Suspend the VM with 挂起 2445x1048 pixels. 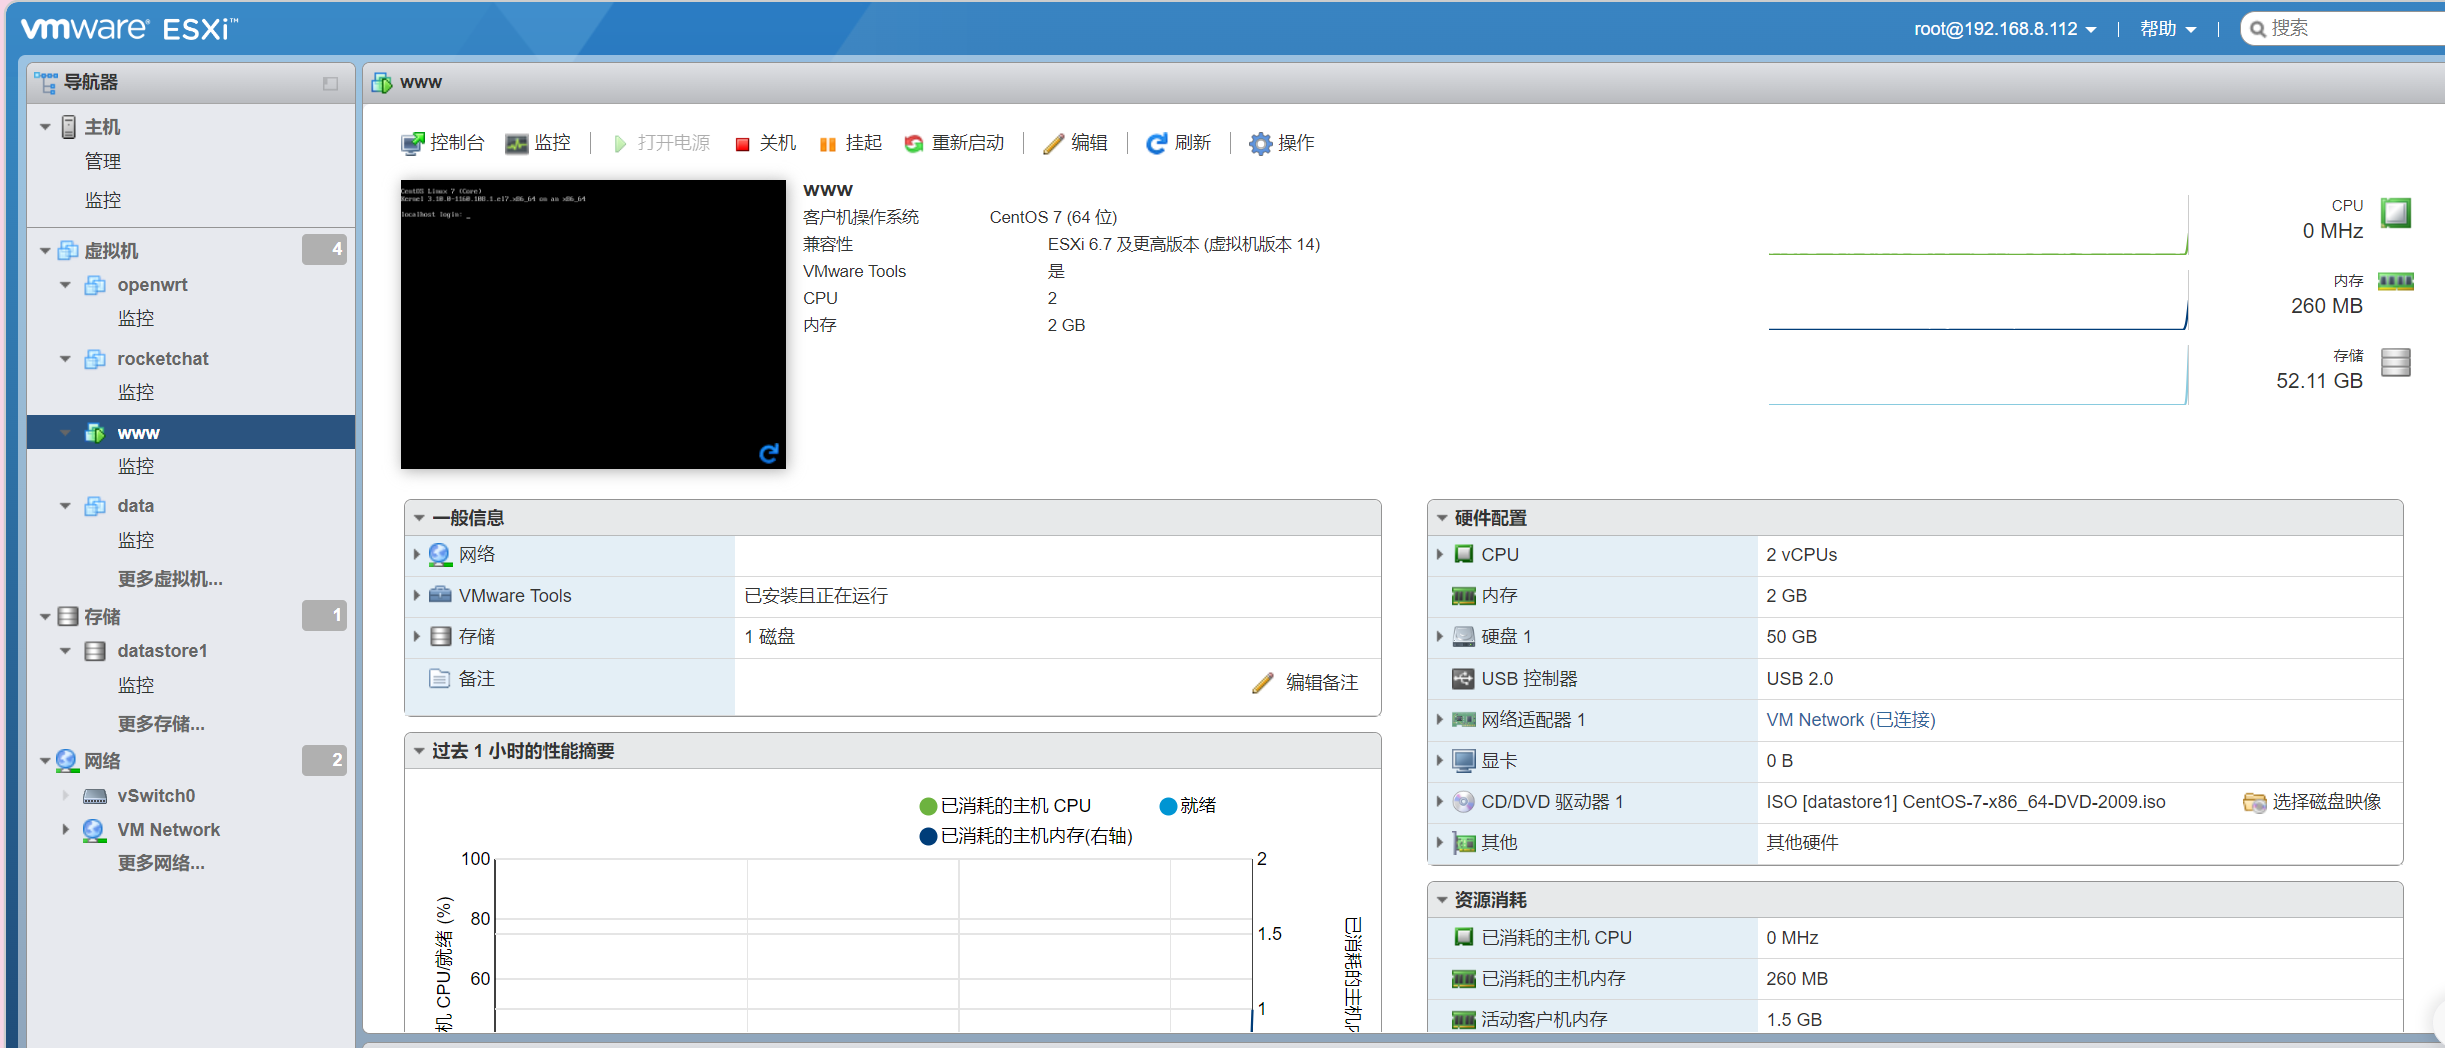coord(850,143)
